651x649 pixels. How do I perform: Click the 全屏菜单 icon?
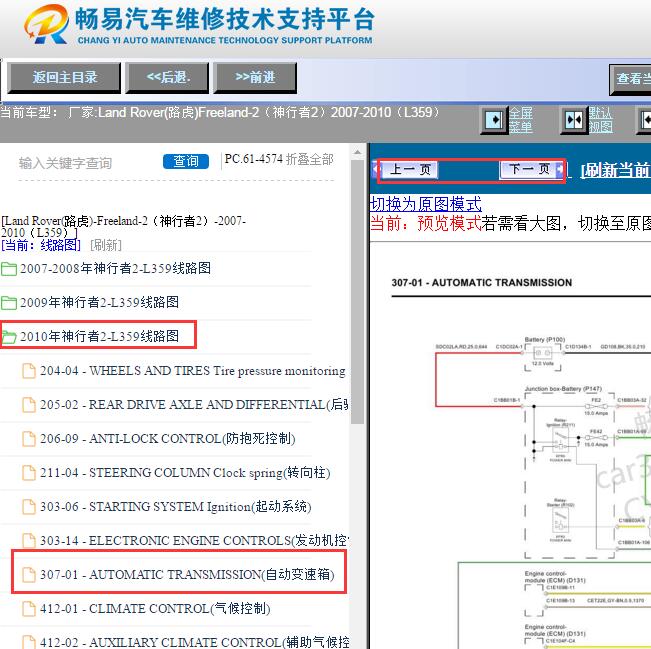[494, 120]
